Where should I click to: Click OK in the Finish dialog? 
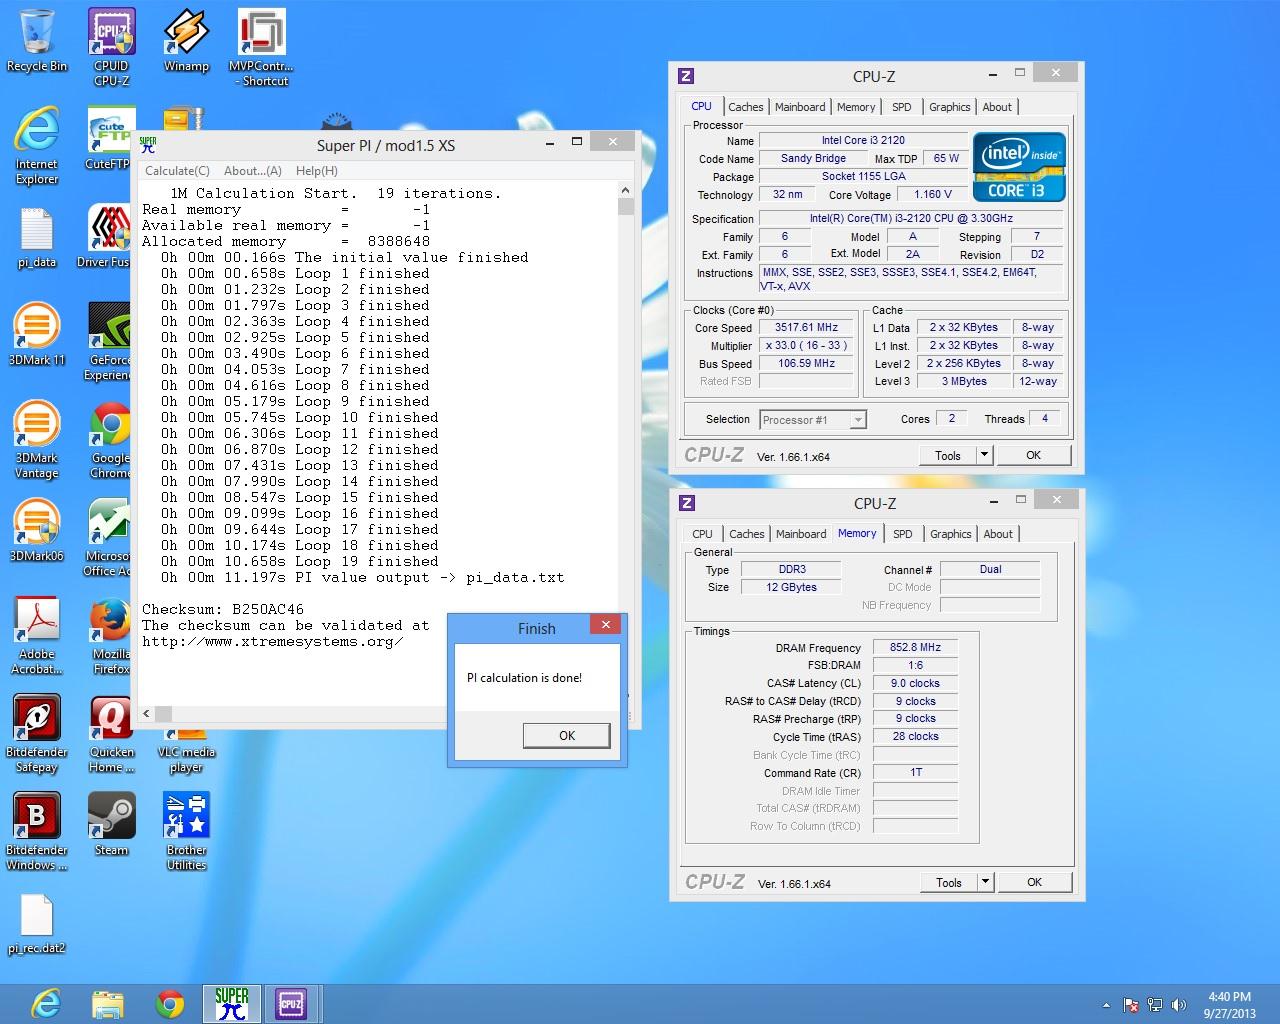[x=566, y=735]
